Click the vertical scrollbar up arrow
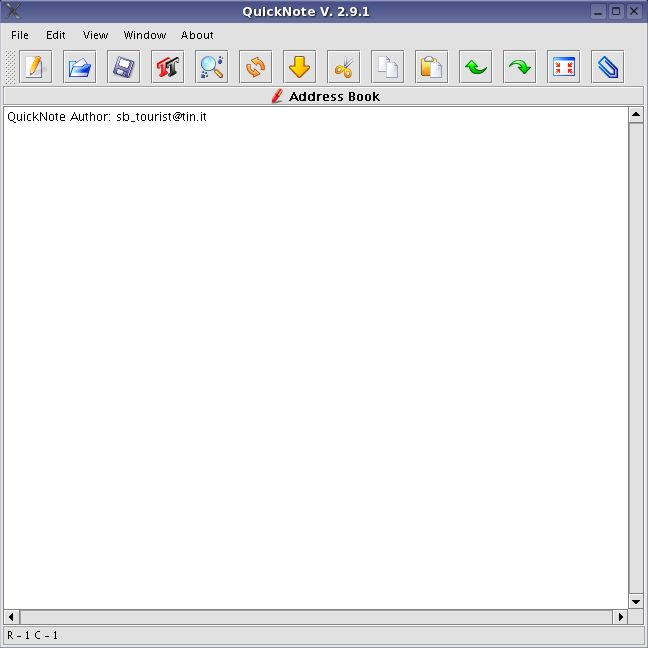This screenshot has width=648, height=648. coord(636,114)
